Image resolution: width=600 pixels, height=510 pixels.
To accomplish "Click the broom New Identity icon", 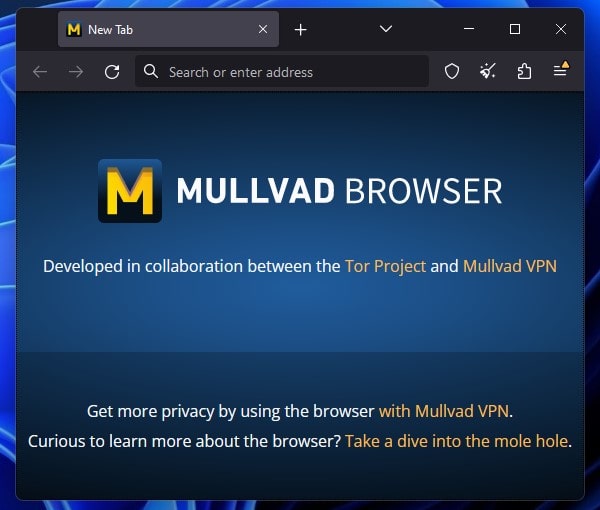I will point(488,72).
